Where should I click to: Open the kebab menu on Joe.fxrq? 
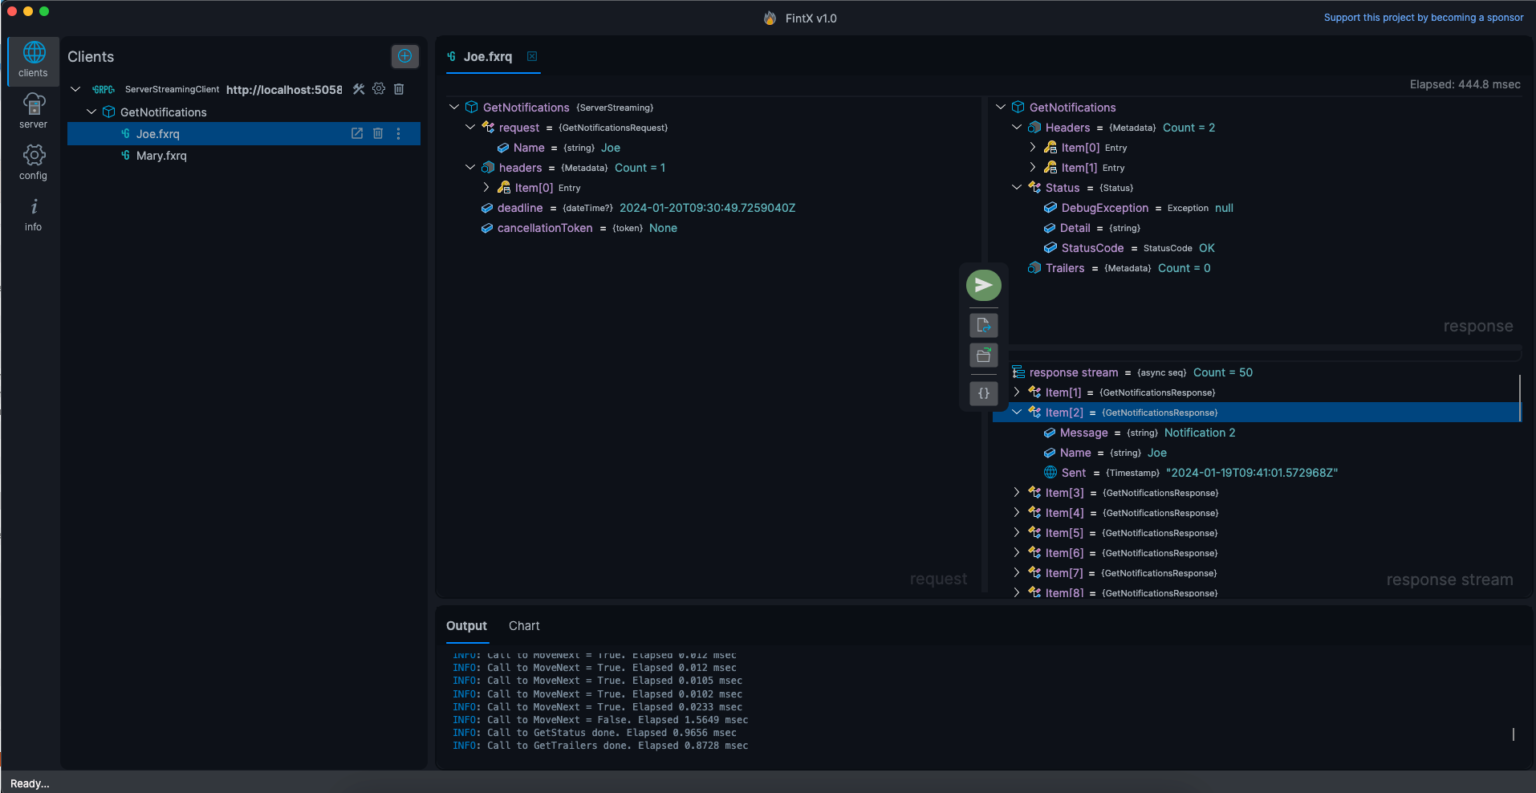click(398, 132)
